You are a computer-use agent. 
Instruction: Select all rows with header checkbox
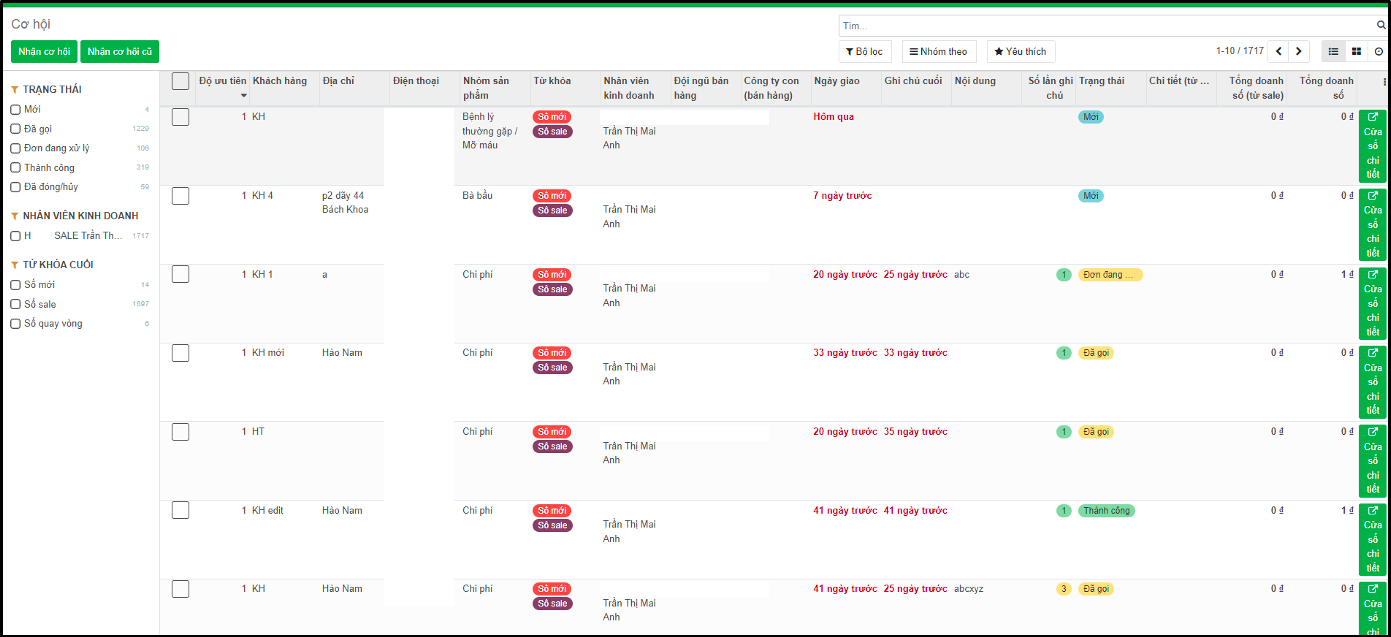point(180,81)
